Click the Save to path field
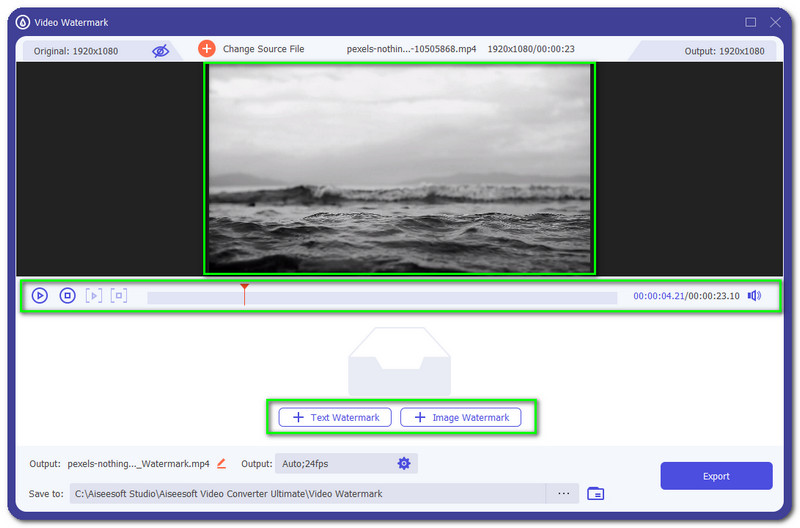The image size is (800, 528). 307,494
